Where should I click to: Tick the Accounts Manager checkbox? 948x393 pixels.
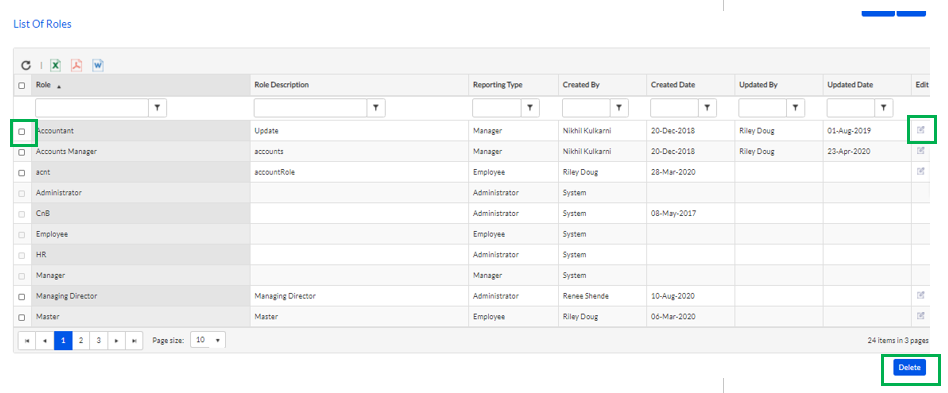(x=22, y=152)
